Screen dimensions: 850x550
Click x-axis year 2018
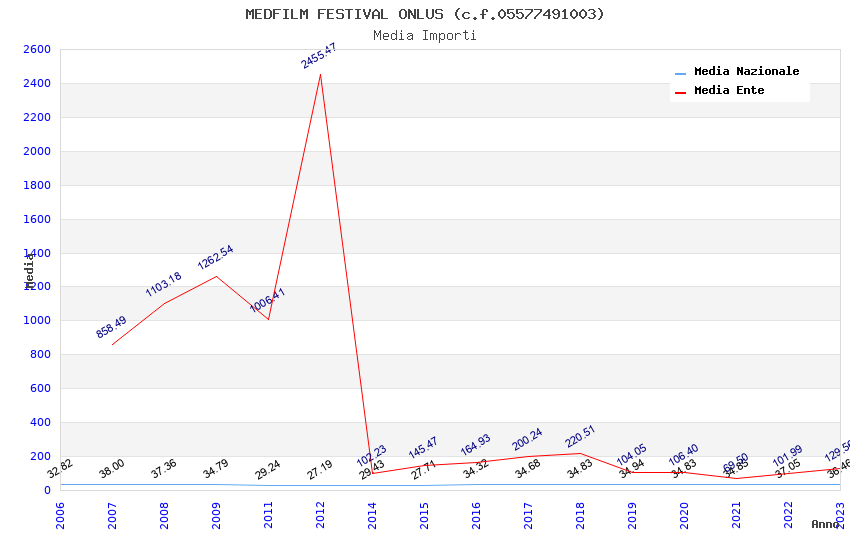[x=580, y=515]
